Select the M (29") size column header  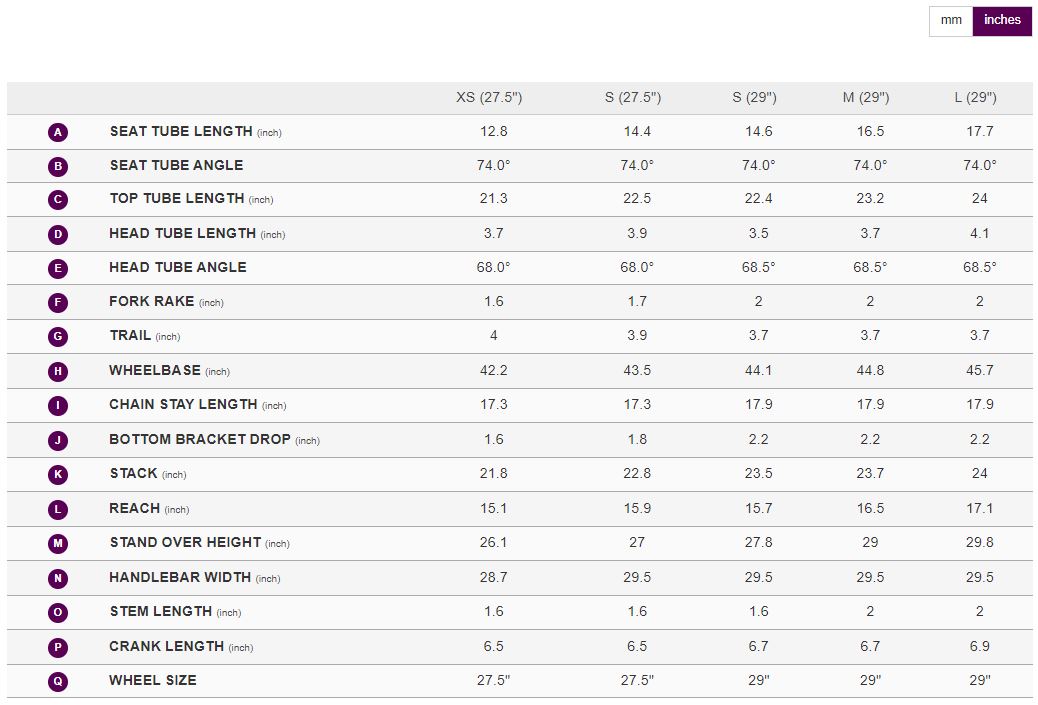(866, 98)
